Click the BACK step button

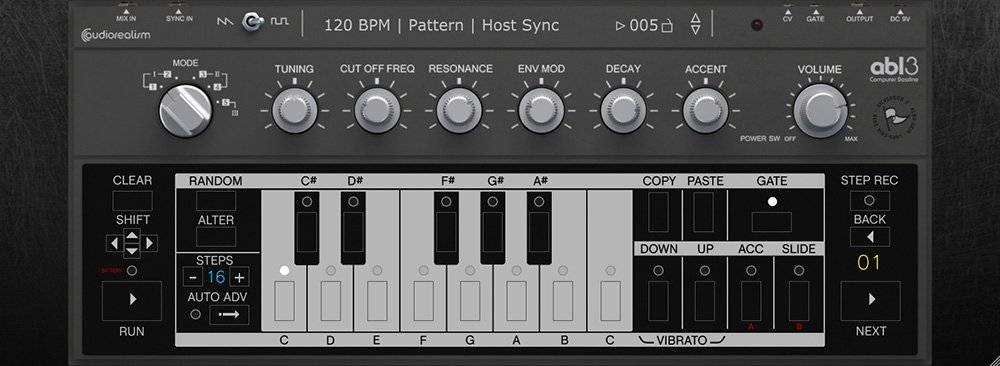(x=869, y=237)
